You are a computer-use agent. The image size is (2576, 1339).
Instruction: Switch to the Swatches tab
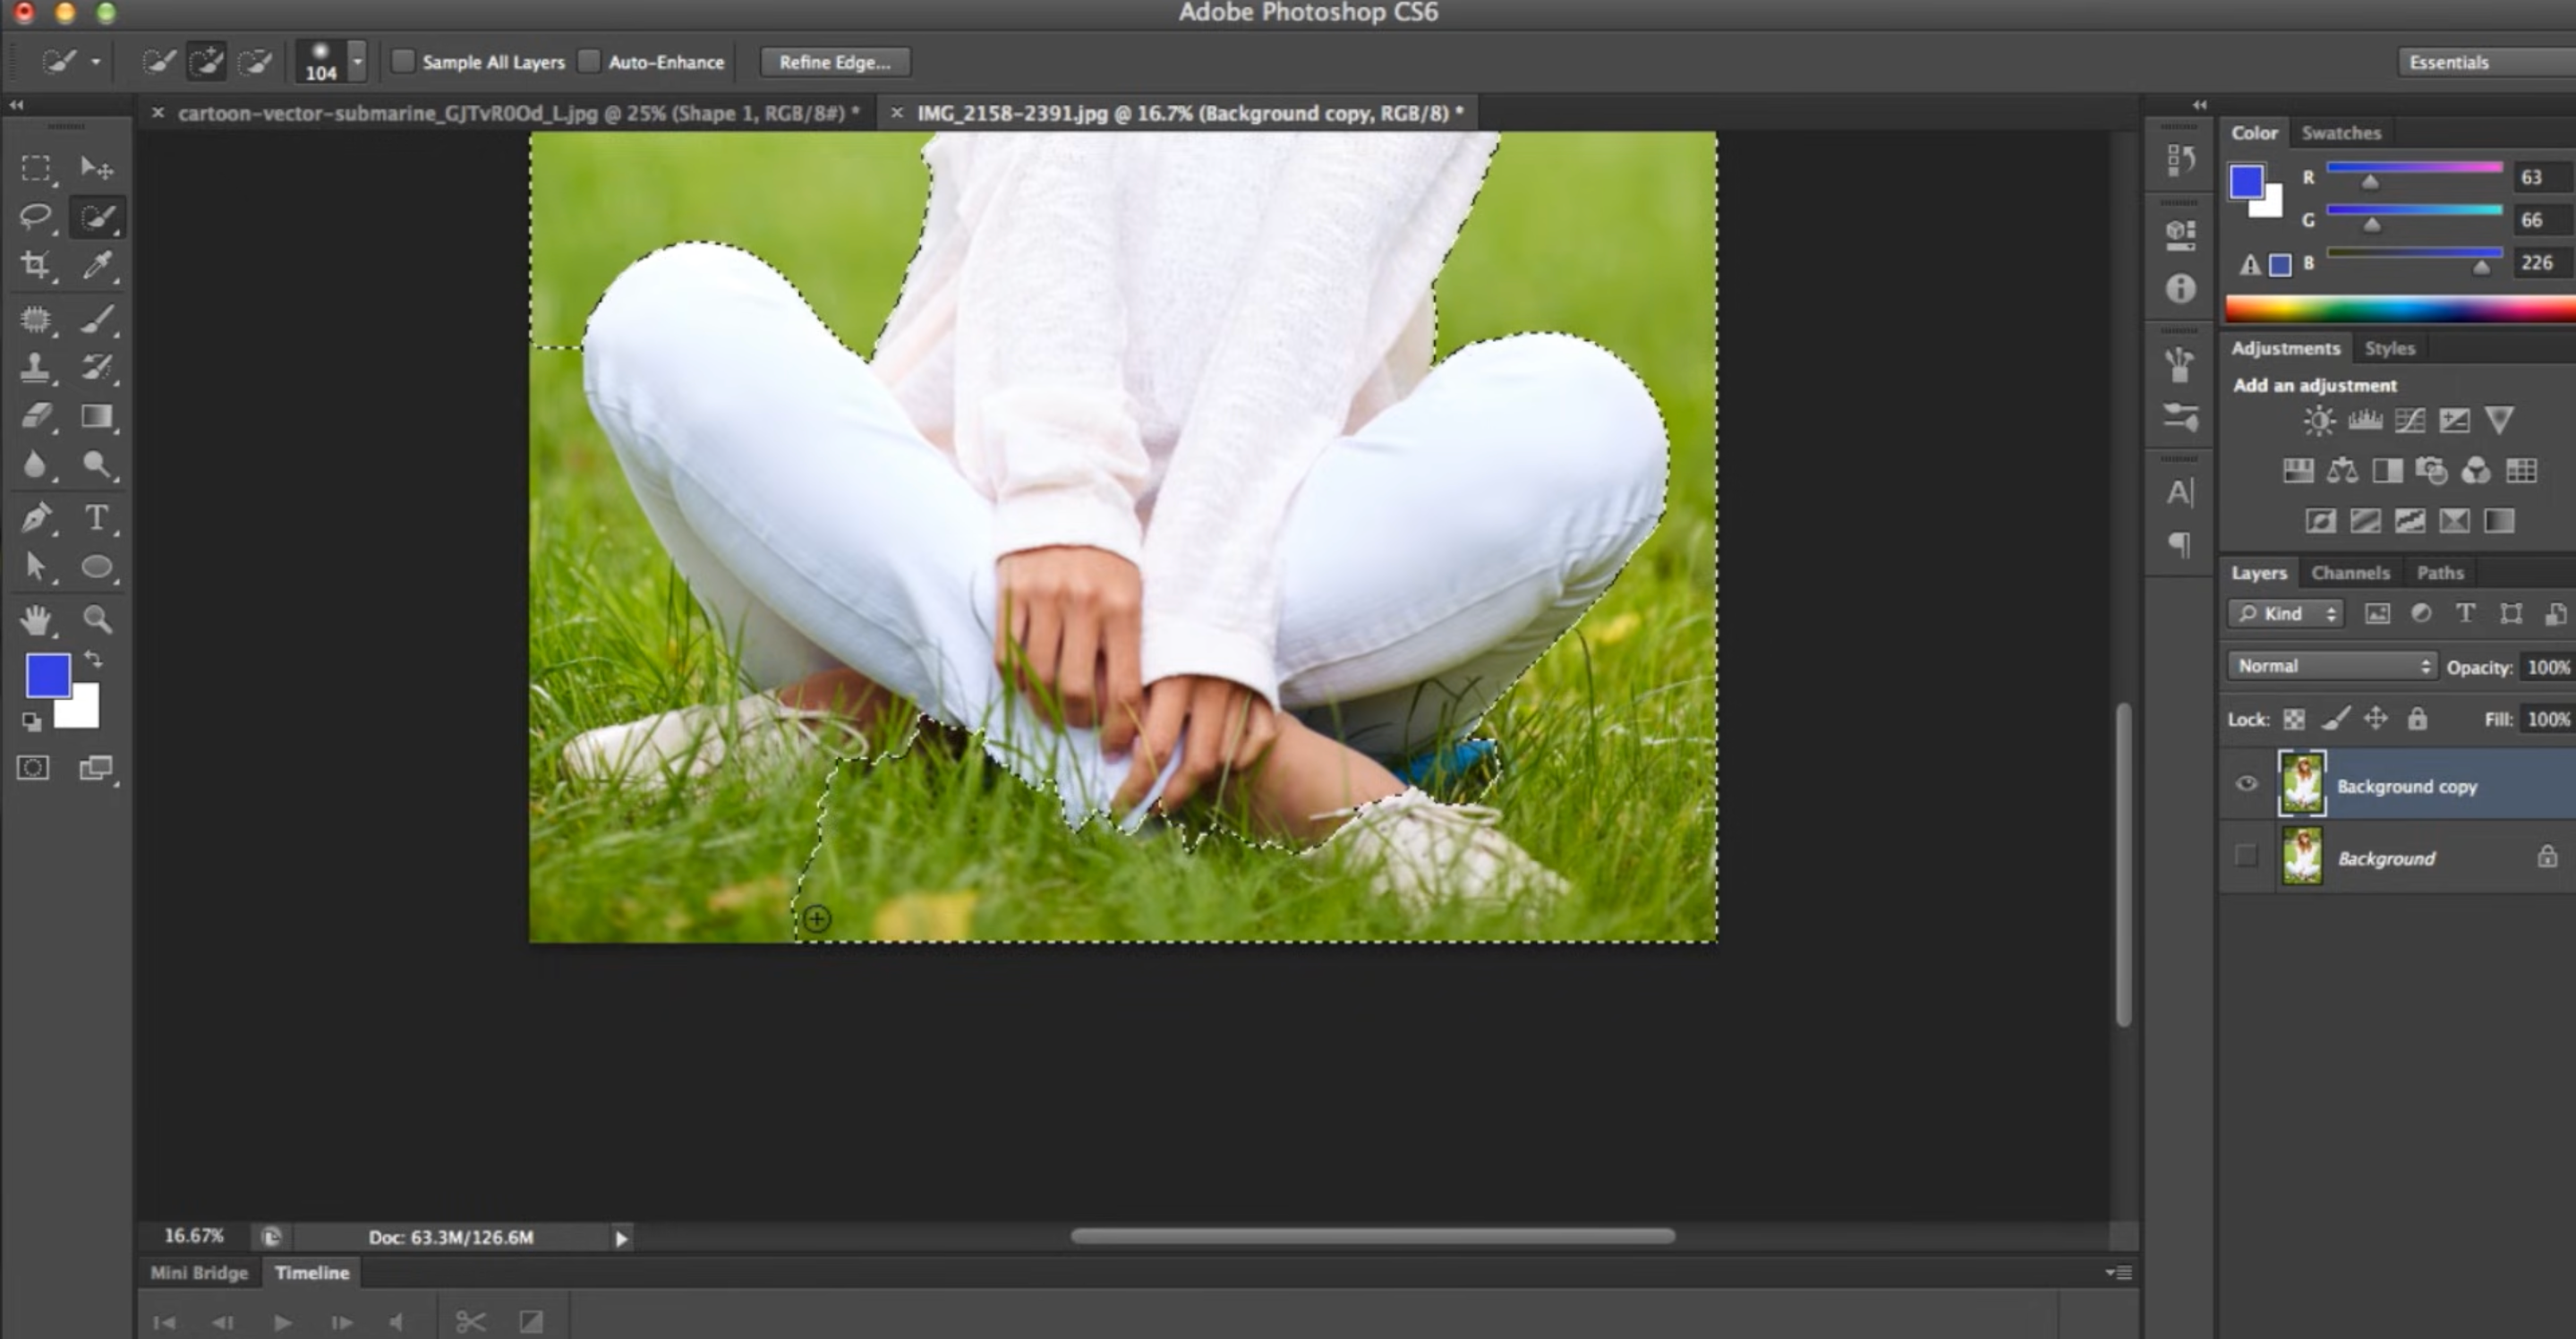coord(2341,133)
